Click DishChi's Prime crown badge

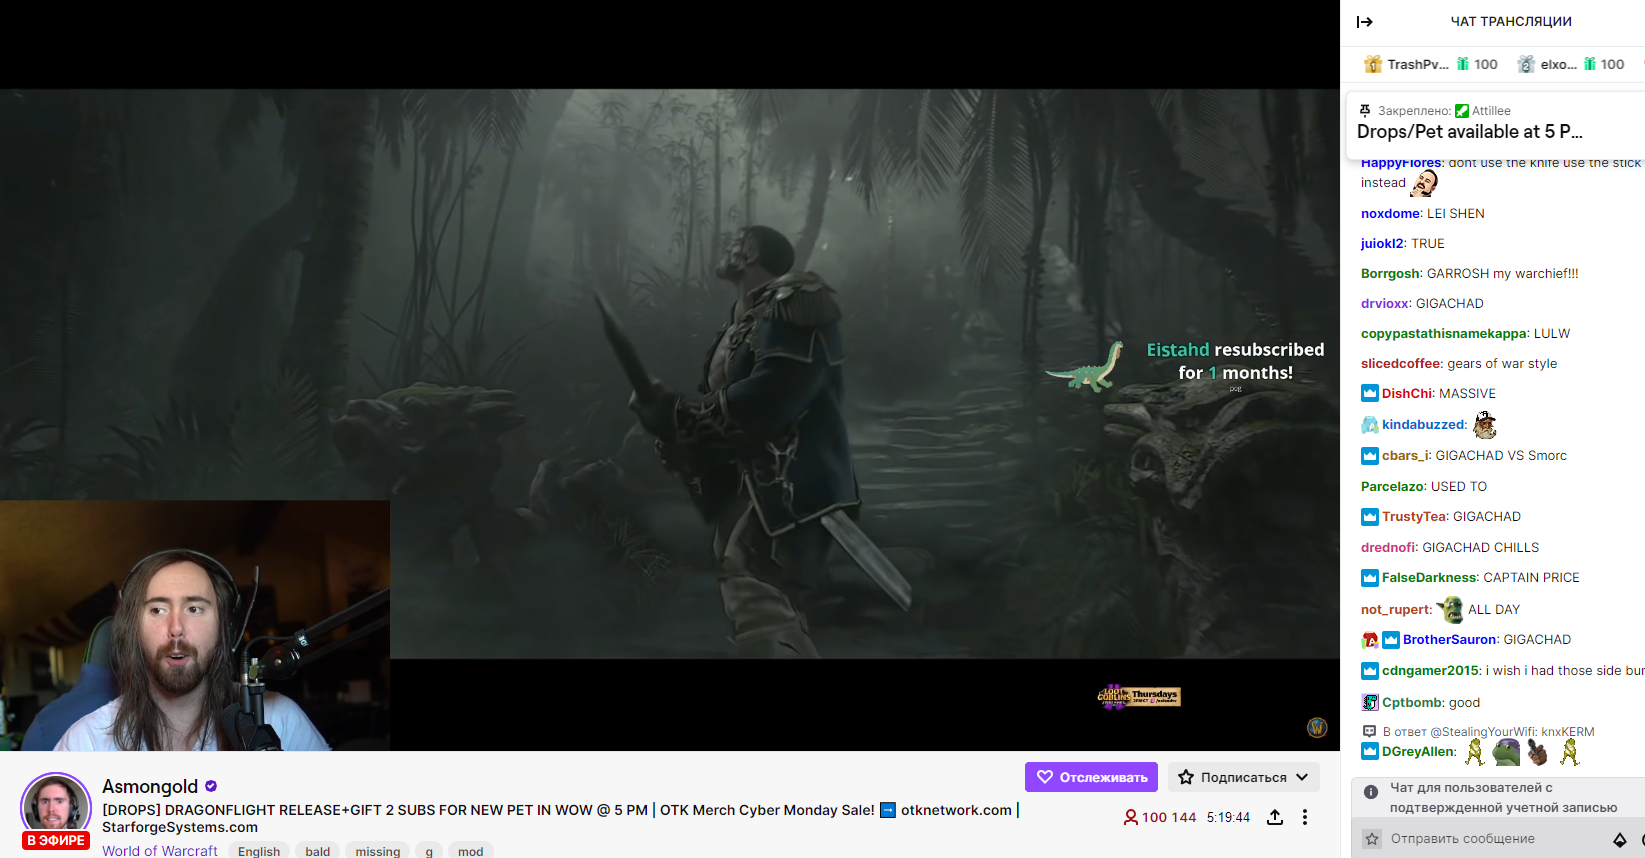(x=1370, y=393)
